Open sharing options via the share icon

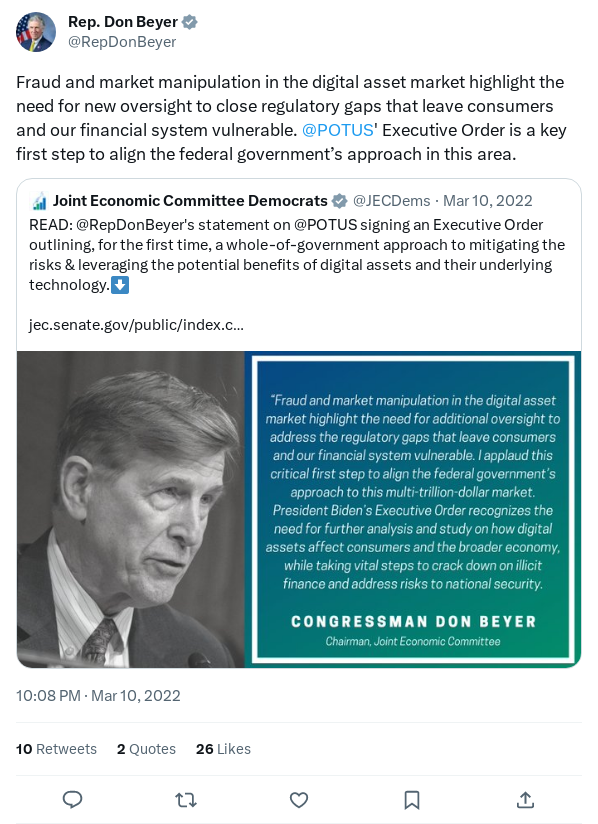point(524,799)
